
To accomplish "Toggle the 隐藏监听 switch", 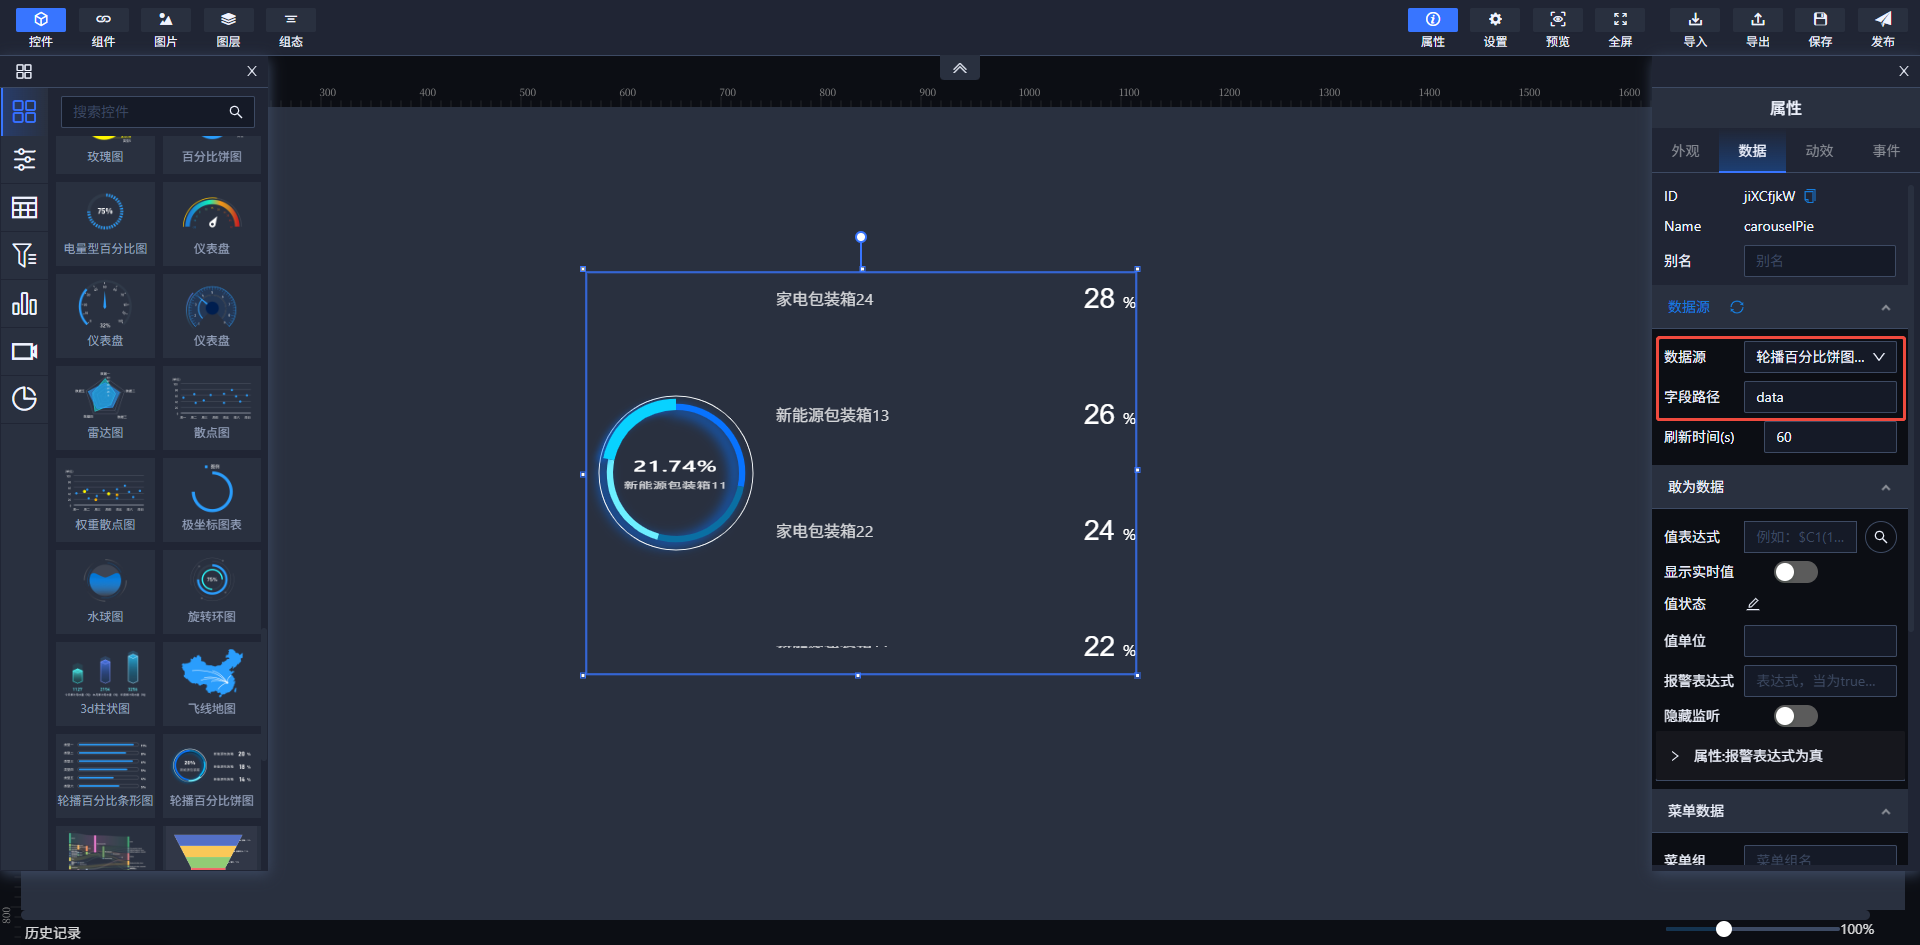I will (x=1795, y=716).
